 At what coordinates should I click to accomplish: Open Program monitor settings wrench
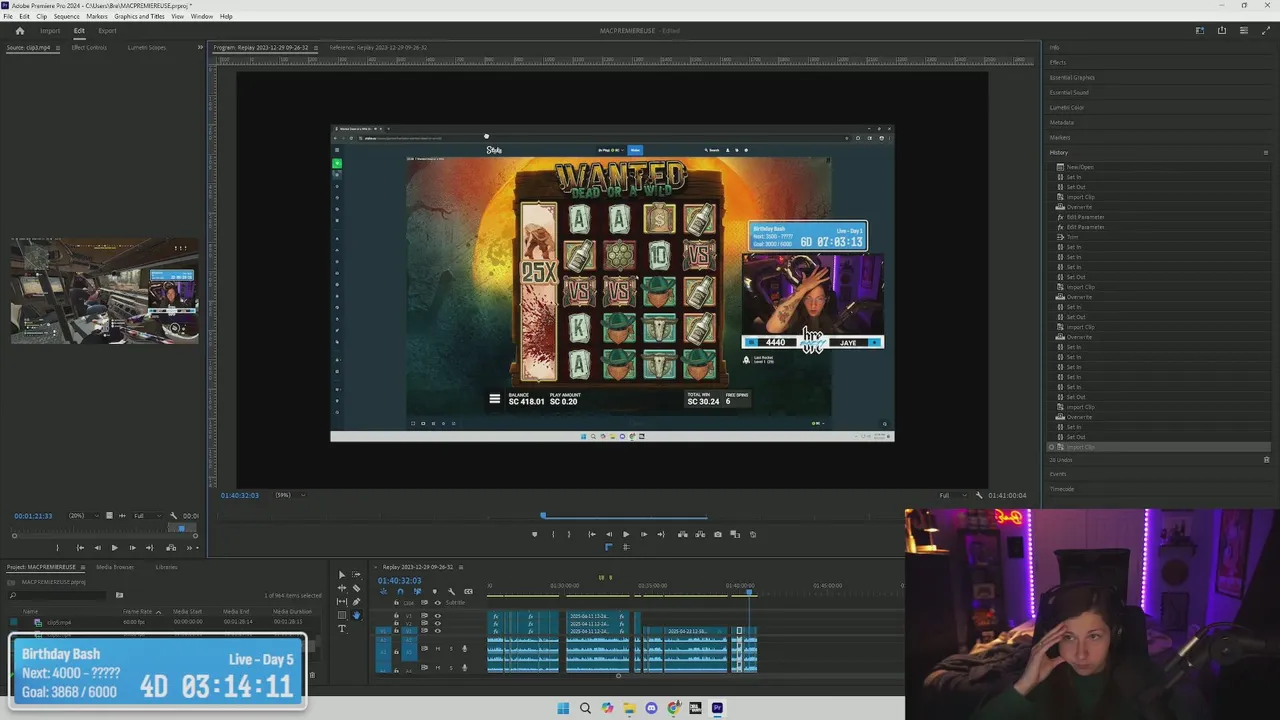tap(979, 495)
